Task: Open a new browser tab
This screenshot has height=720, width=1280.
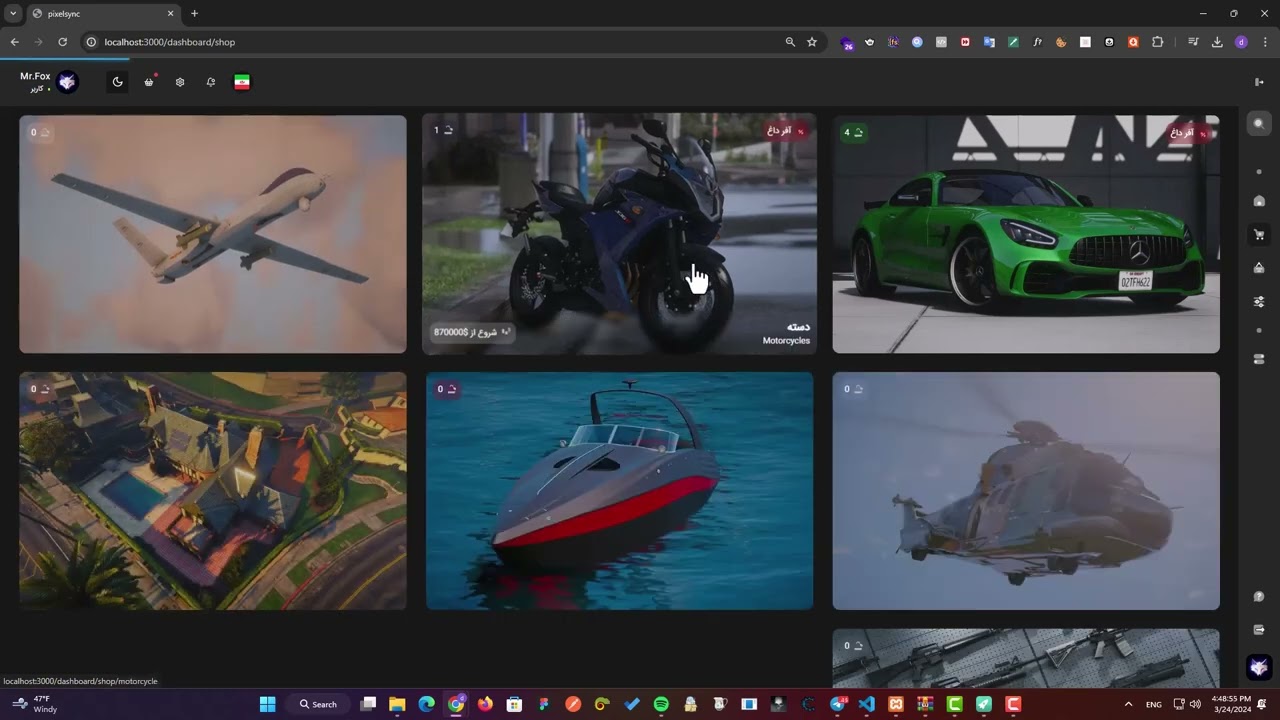Action: 194,14
